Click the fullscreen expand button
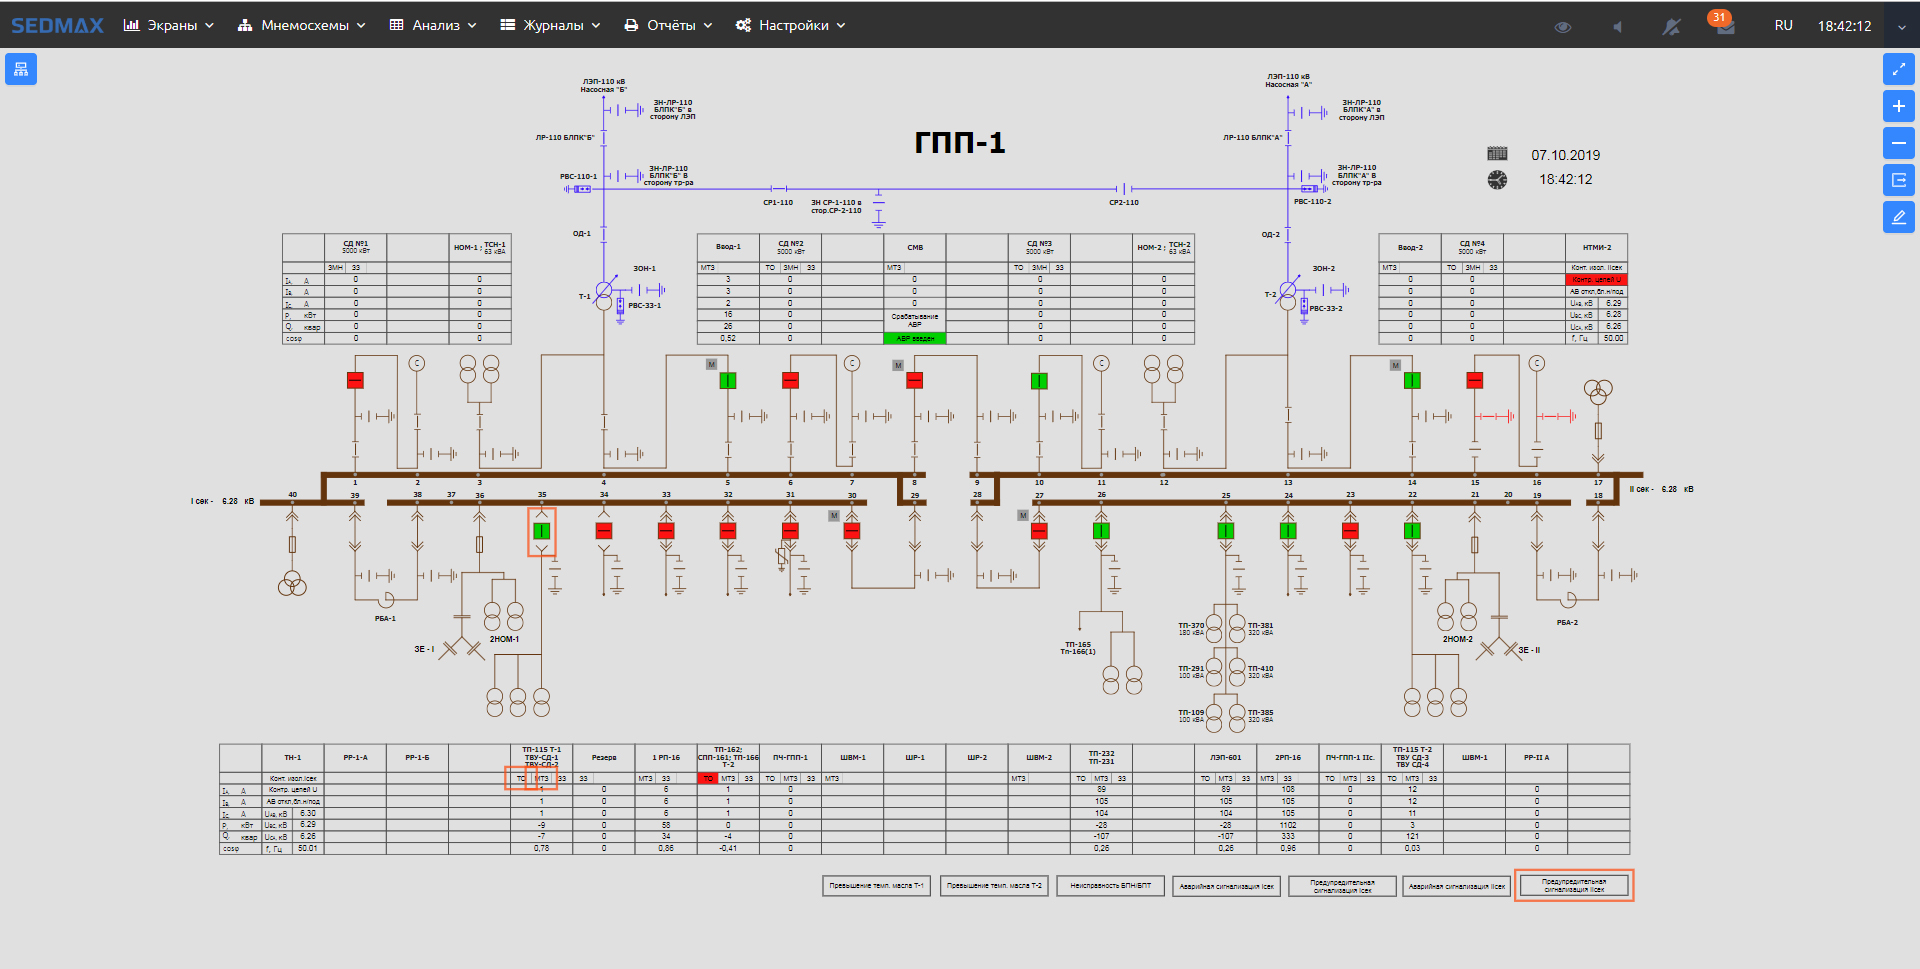 pyautogui.click(x=1898, y=69)
